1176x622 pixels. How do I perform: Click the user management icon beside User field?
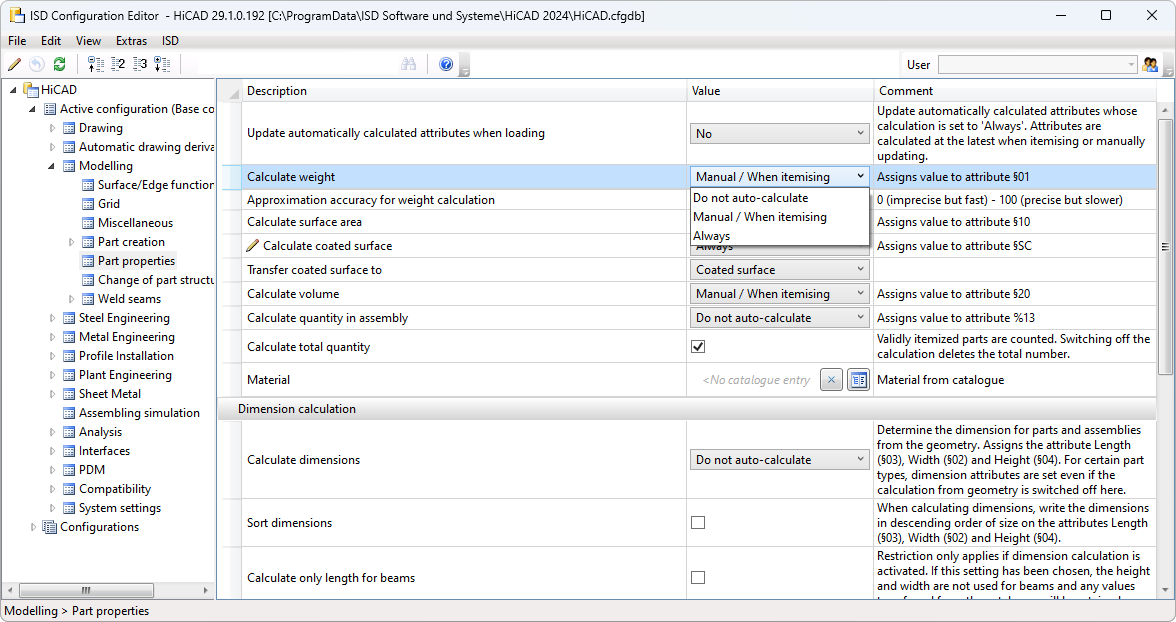tap(1150, 64)
